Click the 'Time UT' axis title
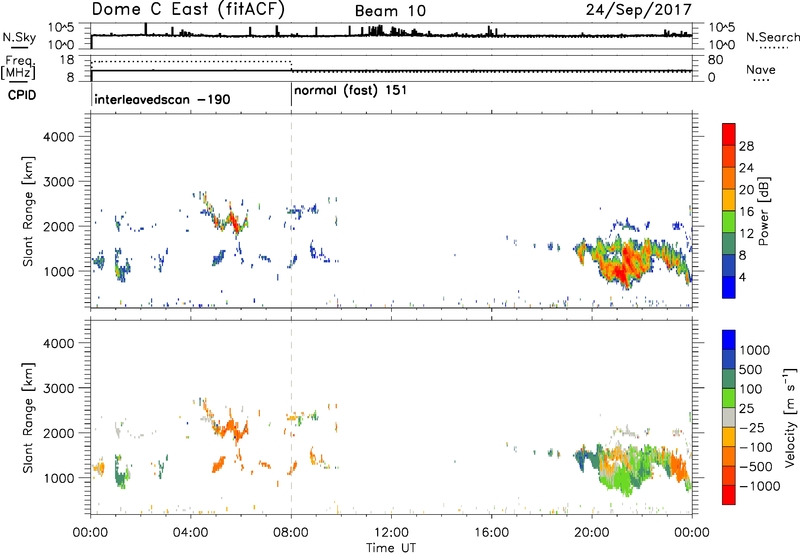The width and height of the screenshot is (800, 554). coord(391,548)
